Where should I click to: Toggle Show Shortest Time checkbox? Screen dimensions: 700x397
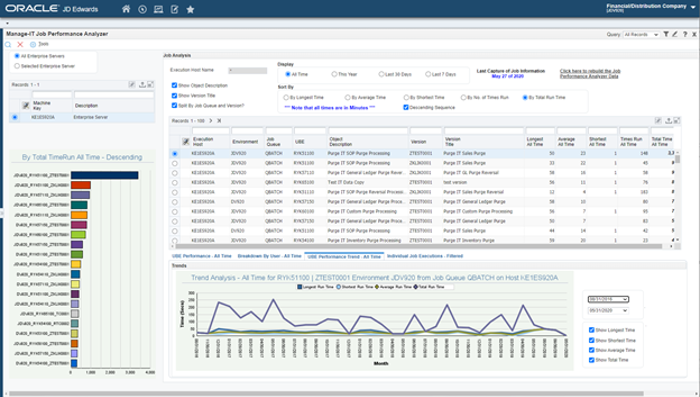click(592, 340)
